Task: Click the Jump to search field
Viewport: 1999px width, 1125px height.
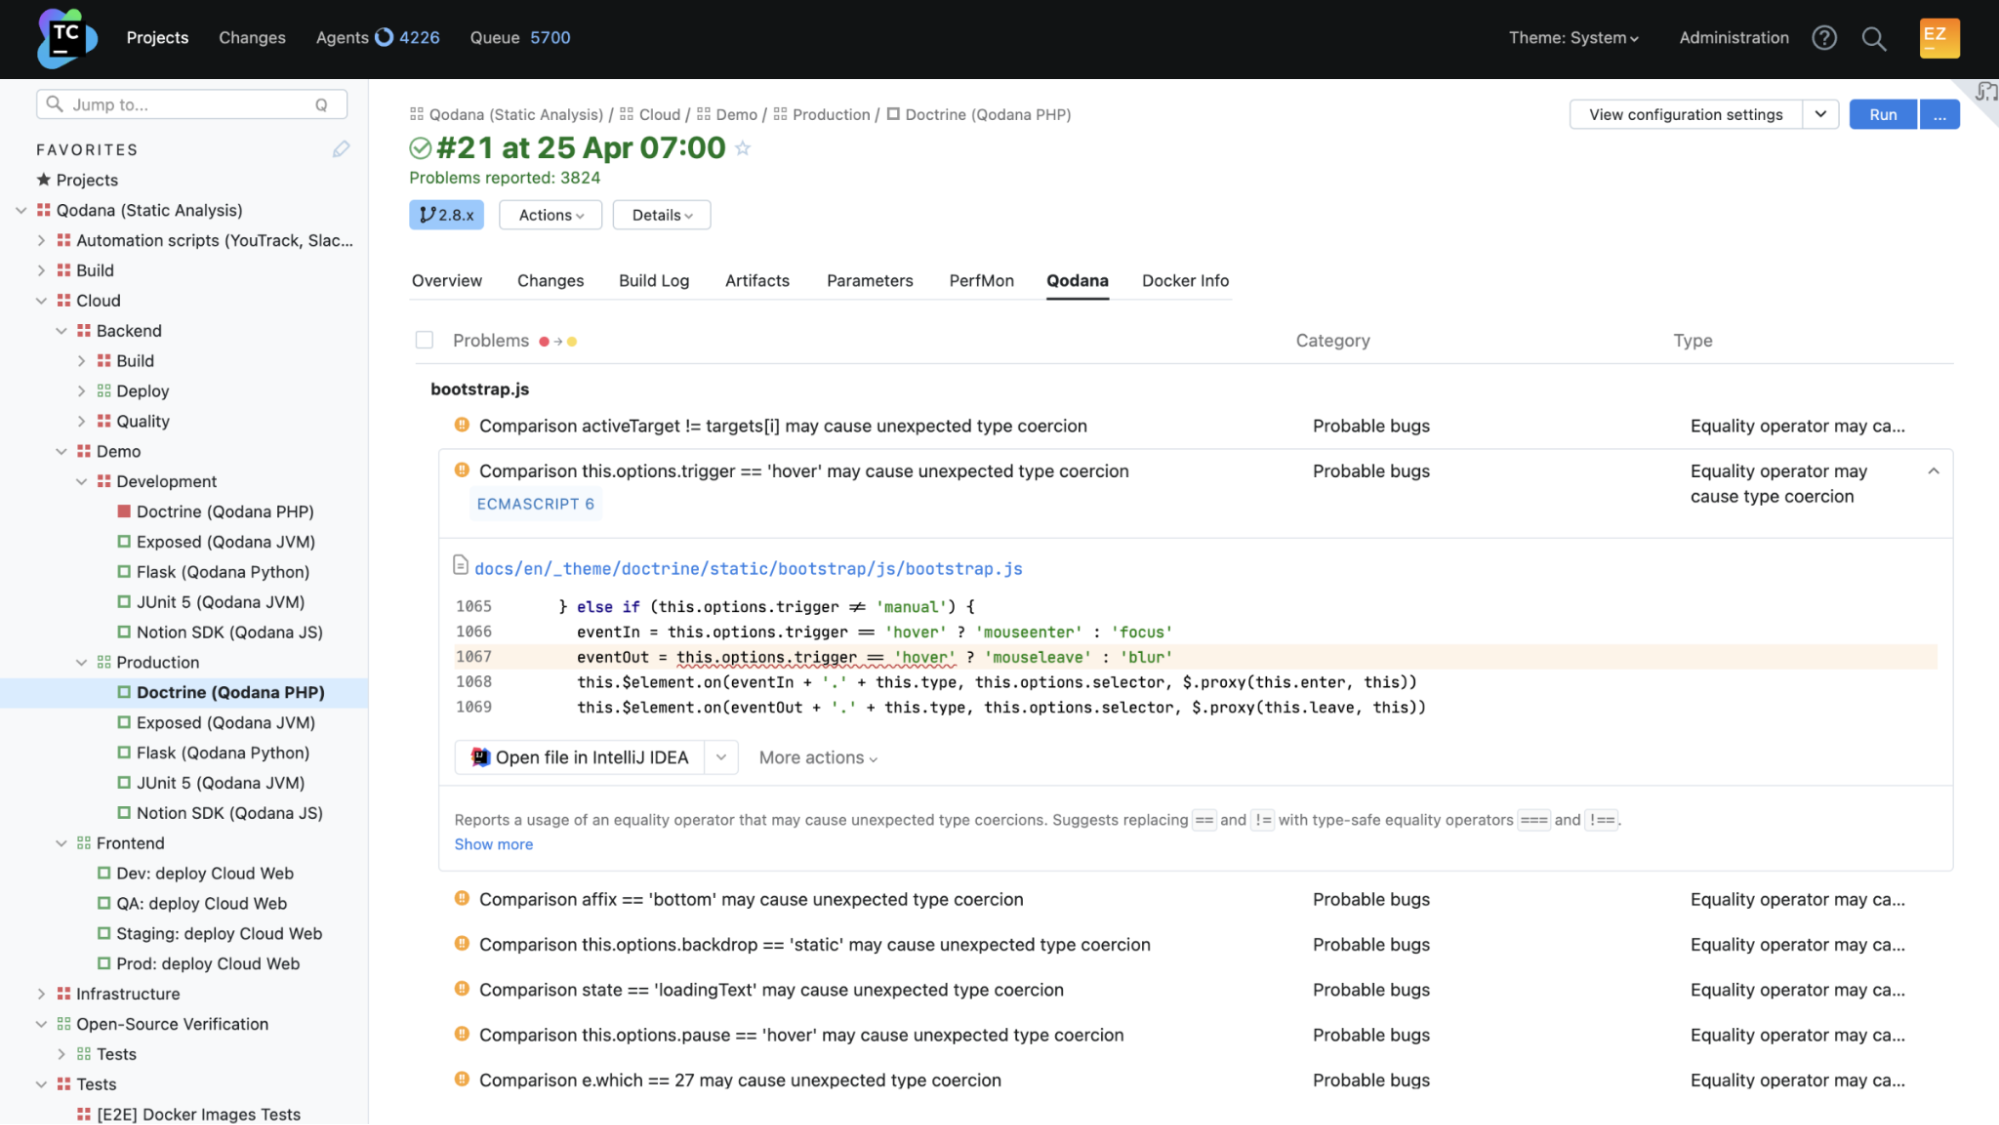Action: [190, 104]
